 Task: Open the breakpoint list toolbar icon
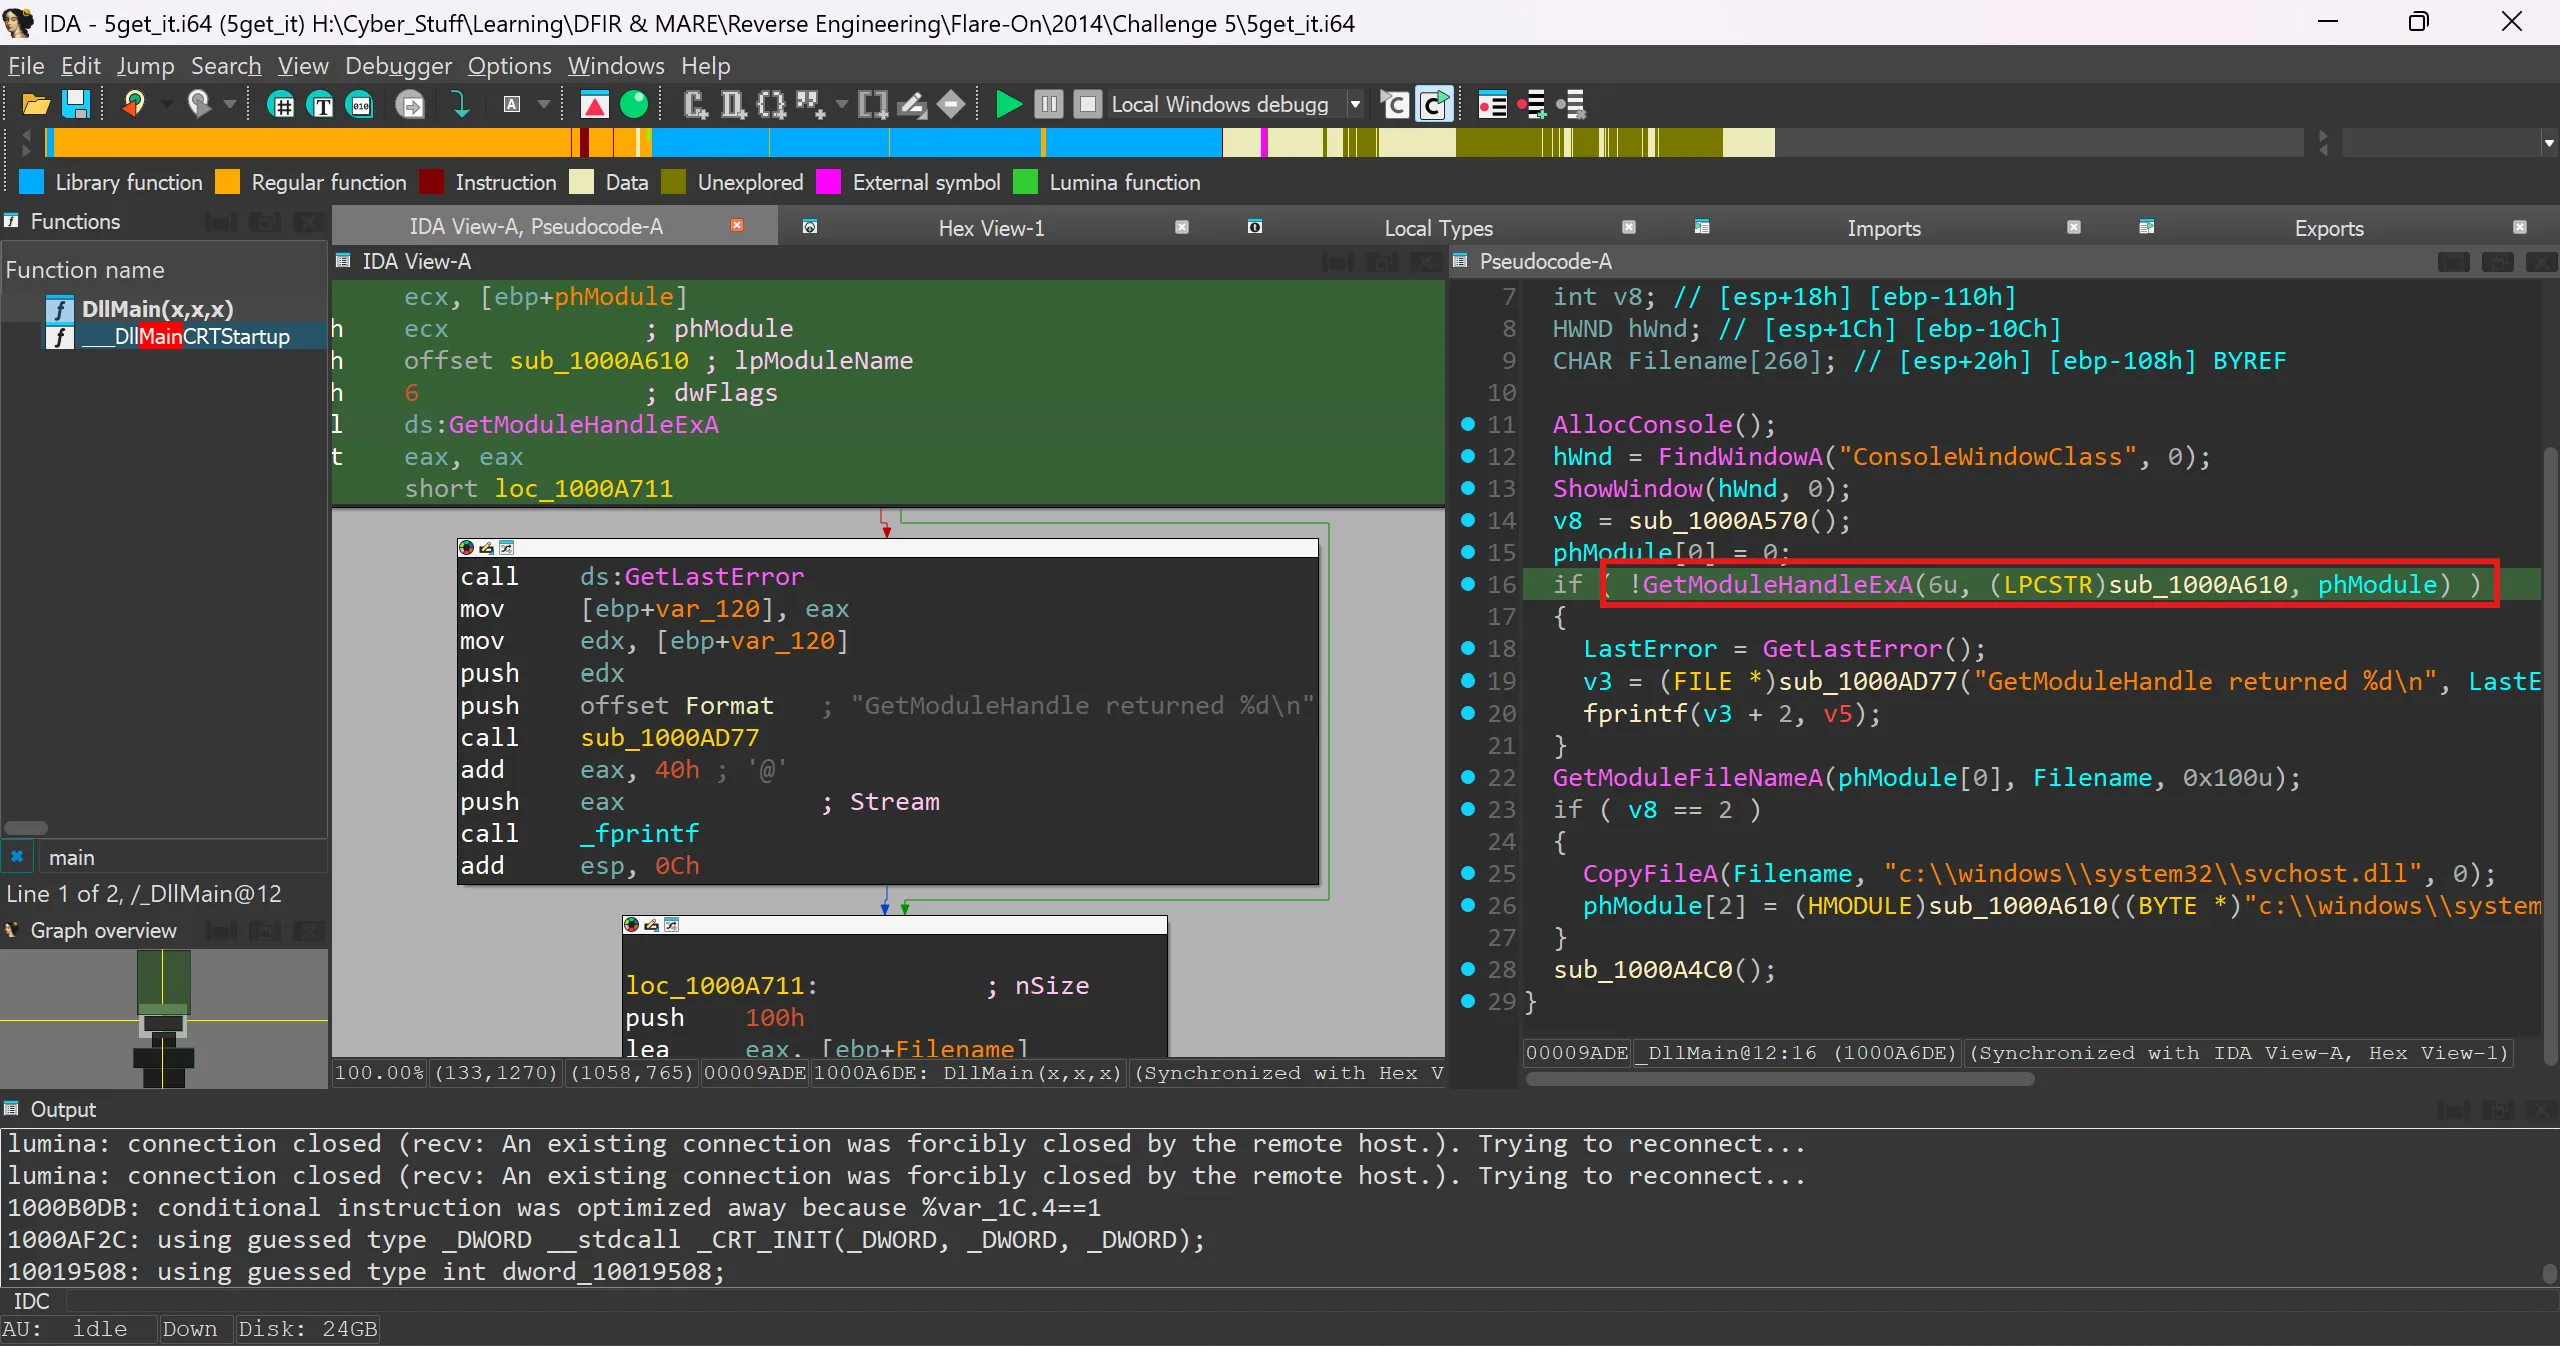pos(1492,104)
